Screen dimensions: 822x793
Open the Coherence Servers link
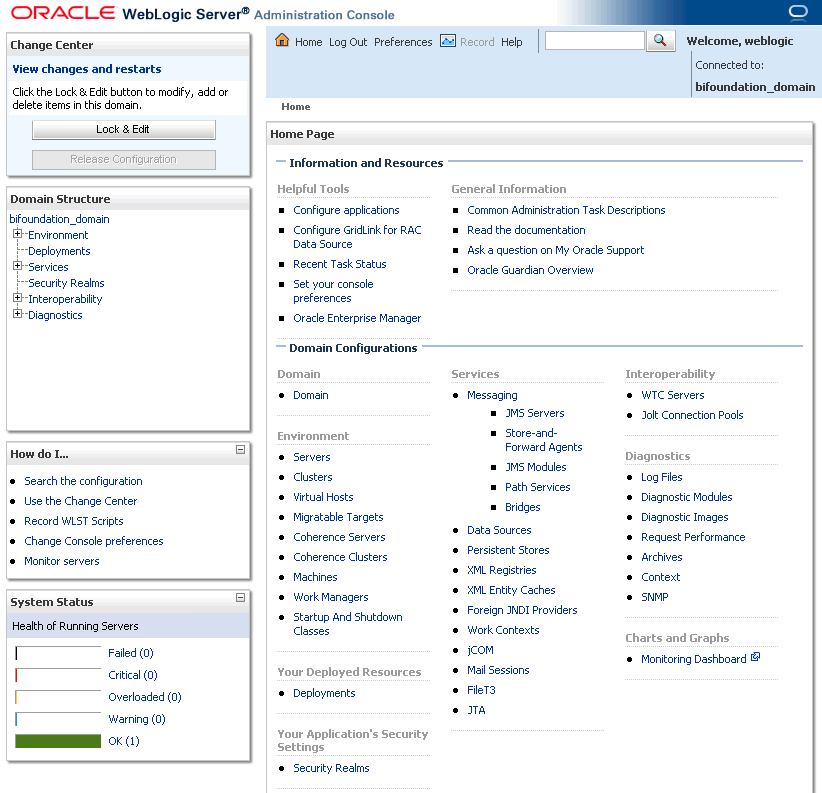click(339, 537)
